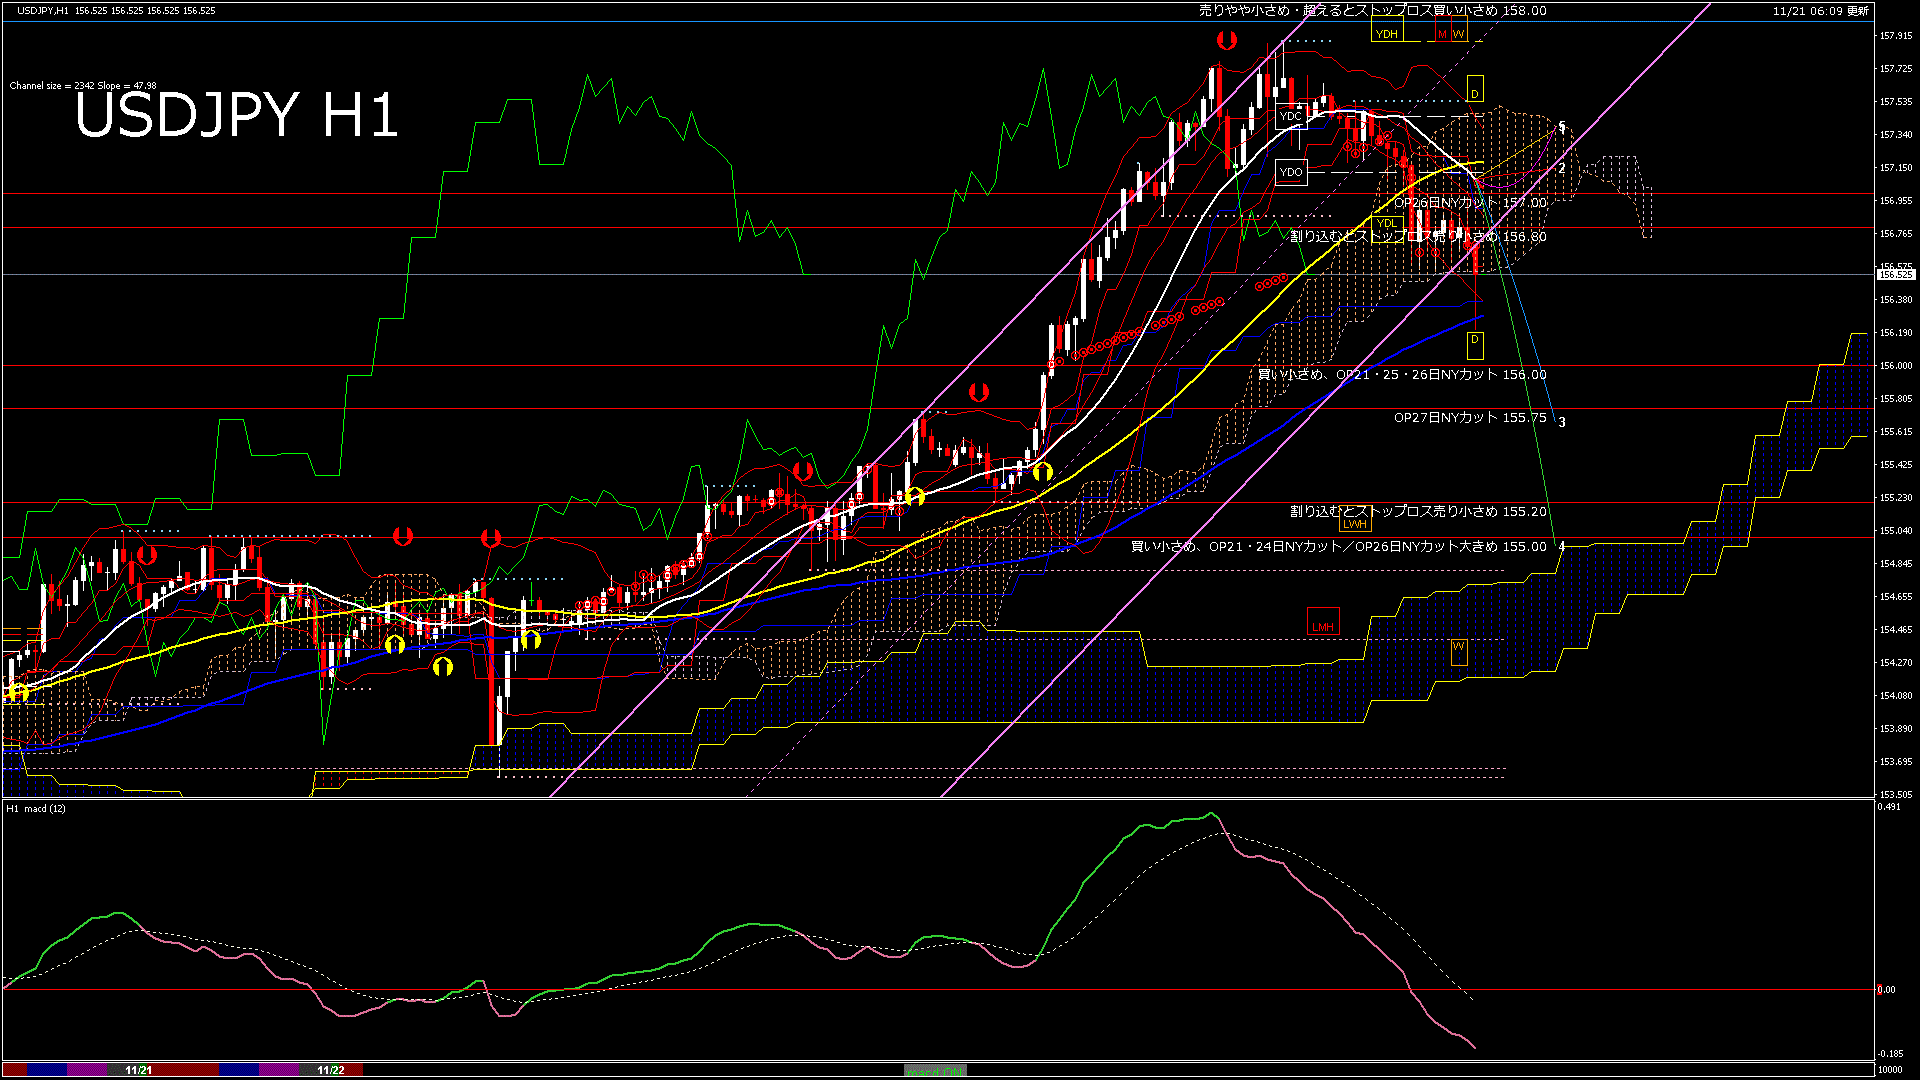Image resolution: width=1920 pixels, height=1080 pixels.
Task: Select the YDC yesterday-close marker
Action: tap(1290, 116)
